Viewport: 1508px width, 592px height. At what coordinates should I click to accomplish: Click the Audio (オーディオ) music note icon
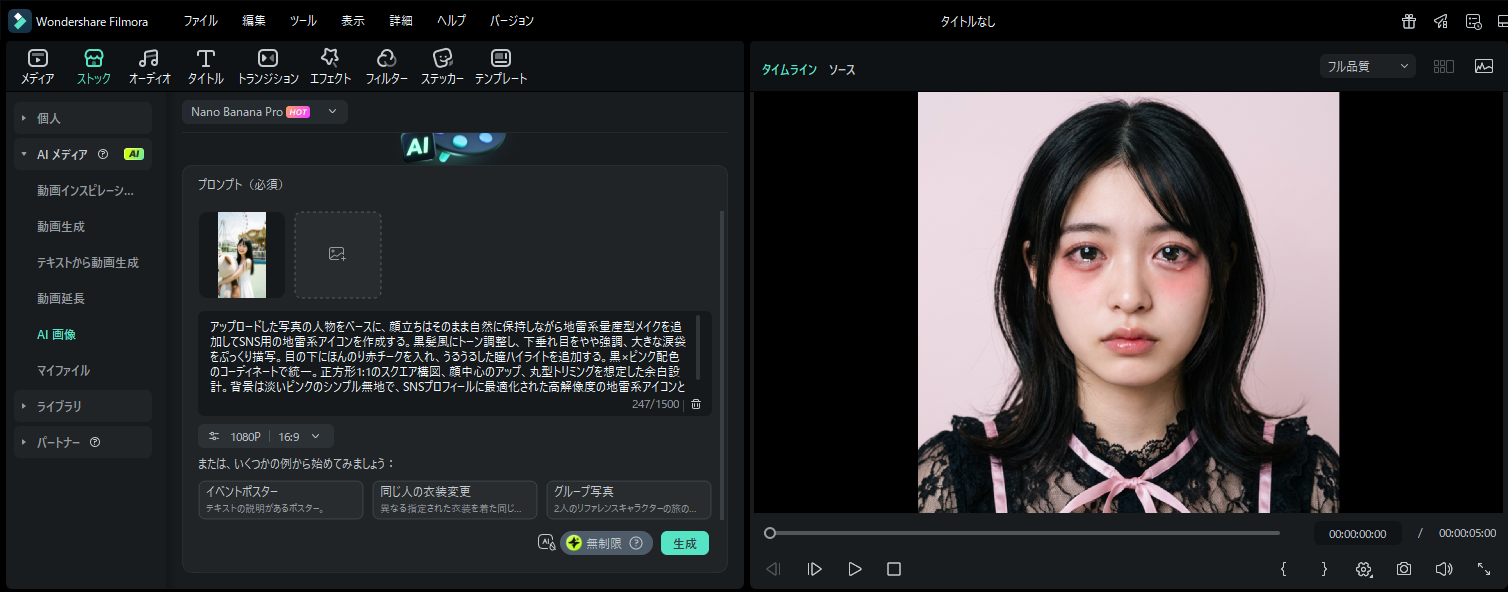(x=149, y=66)
